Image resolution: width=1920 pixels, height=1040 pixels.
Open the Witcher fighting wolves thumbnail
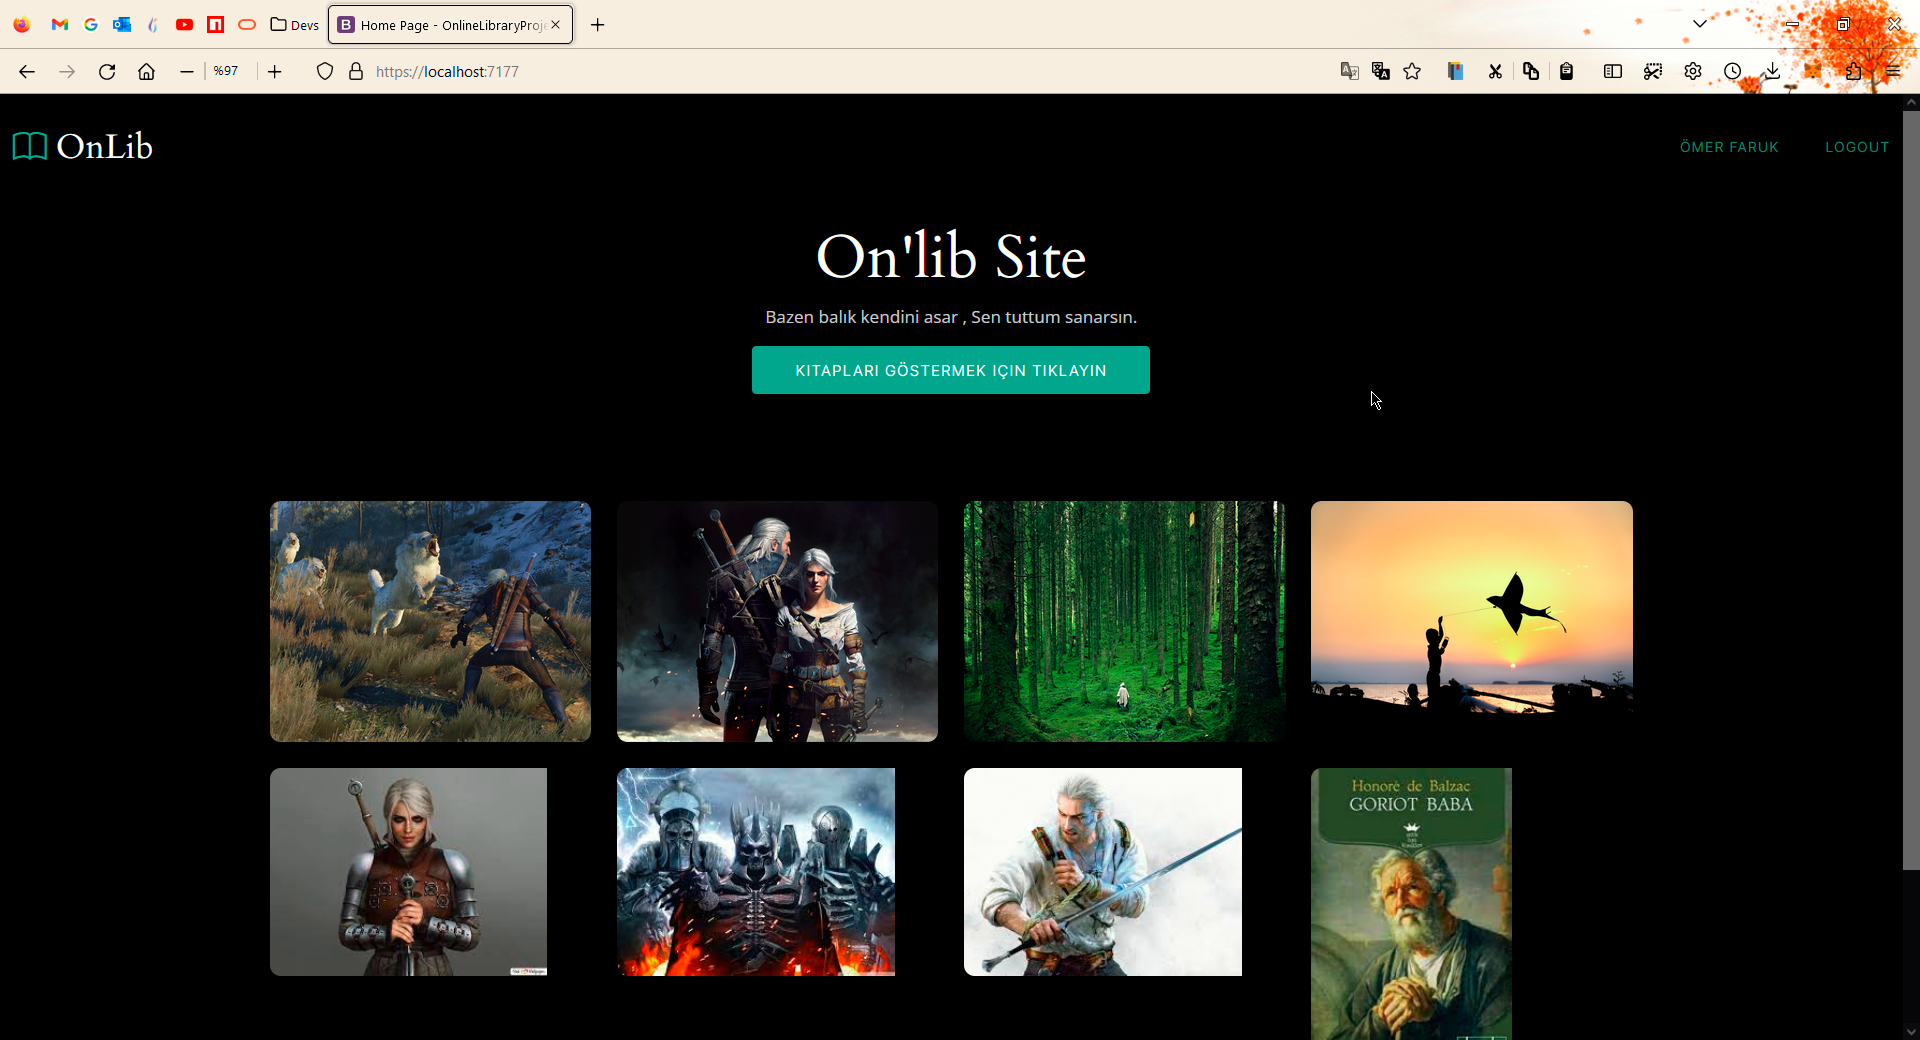430,621
